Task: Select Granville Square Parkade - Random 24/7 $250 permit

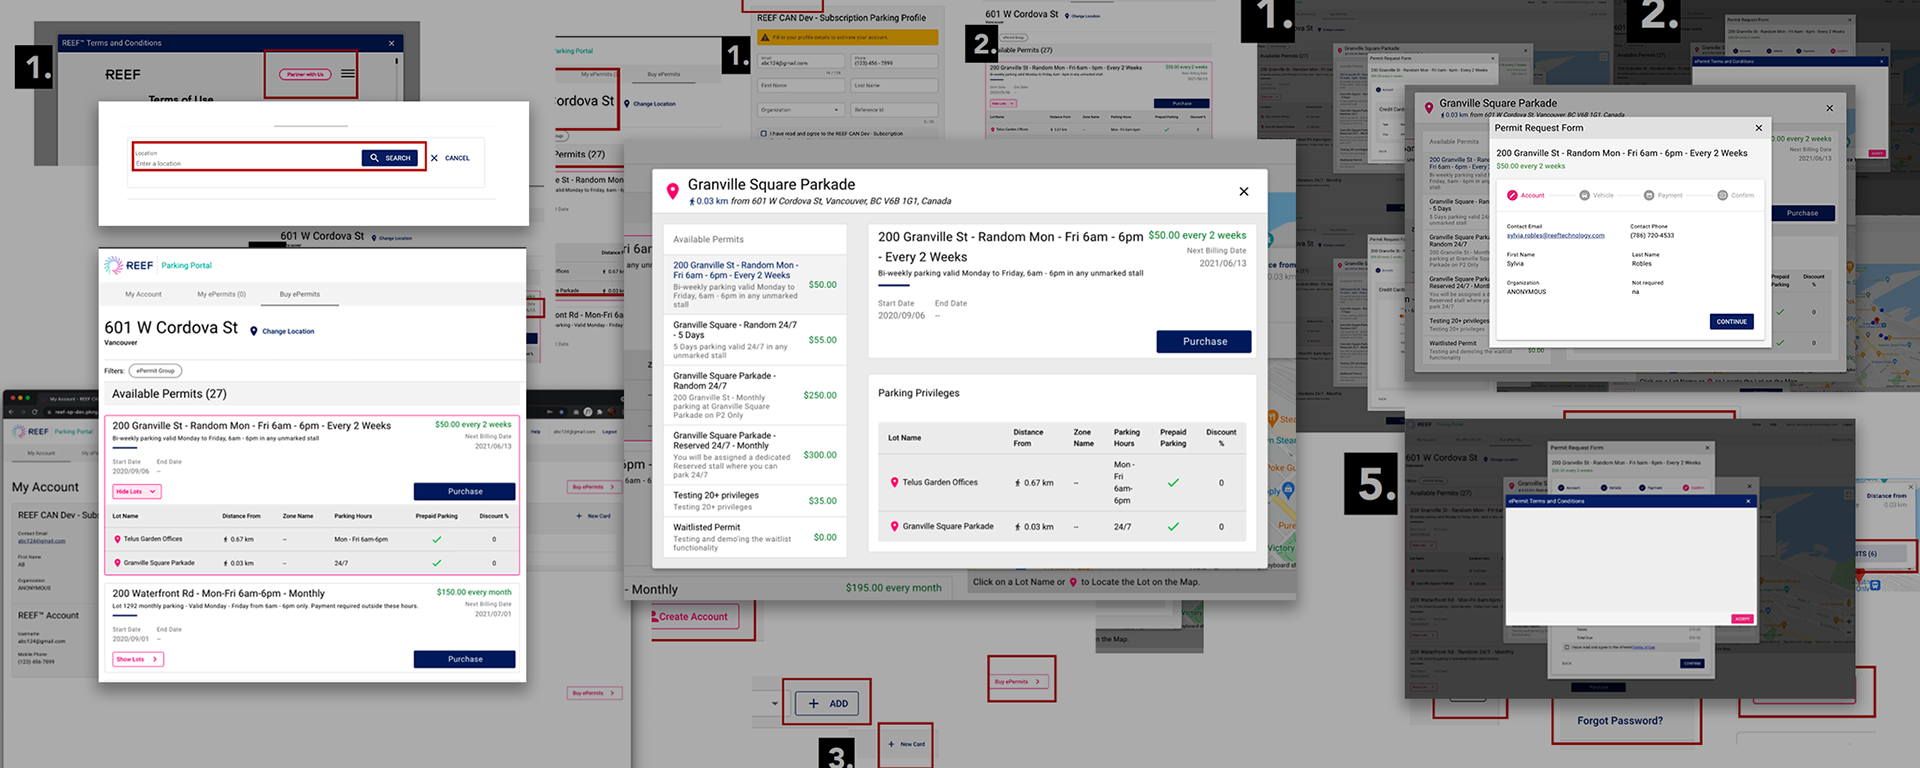Action: (x=755, y=395)
